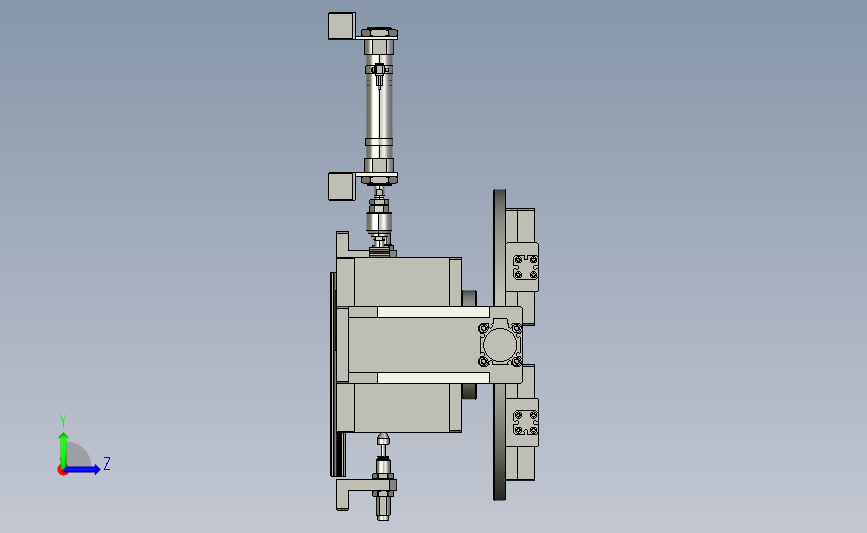This screenshot has height=533, width=867.
Task: Click the red origin ball of the axis triad
Action: coord(62,471)
